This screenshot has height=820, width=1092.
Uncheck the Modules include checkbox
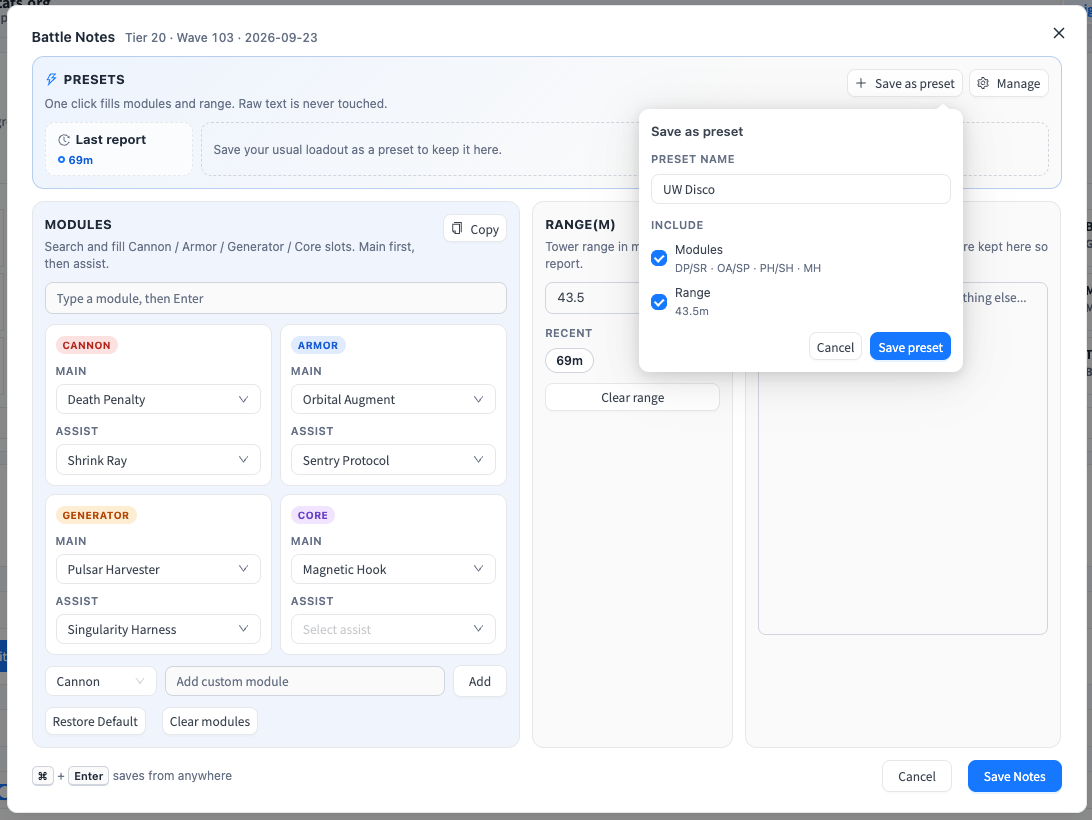point(659,258)
